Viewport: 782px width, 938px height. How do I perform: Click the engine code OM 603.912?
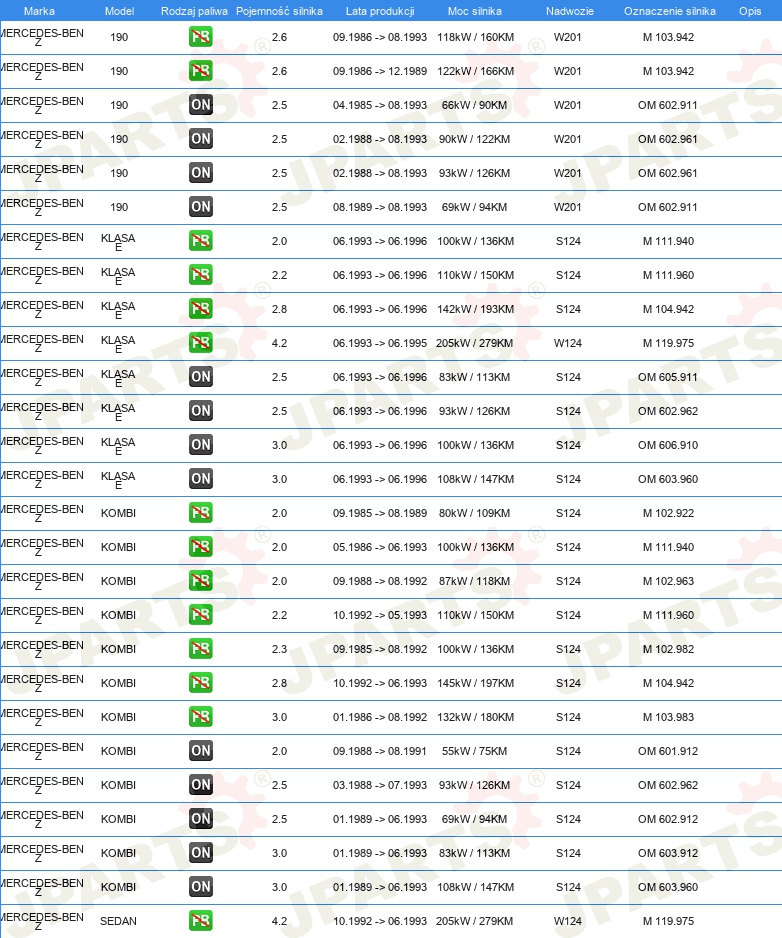pyautogui.click(x=668, y=853)
